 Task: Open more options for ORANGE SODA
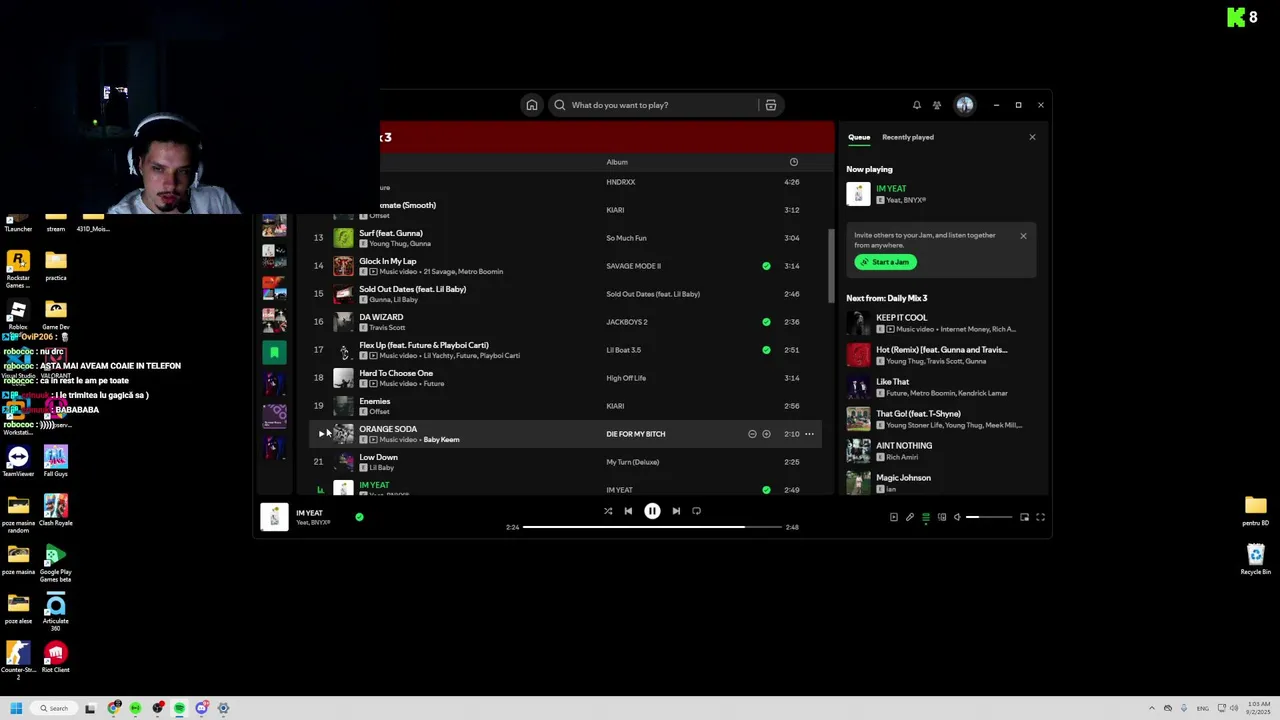(809, 434)
